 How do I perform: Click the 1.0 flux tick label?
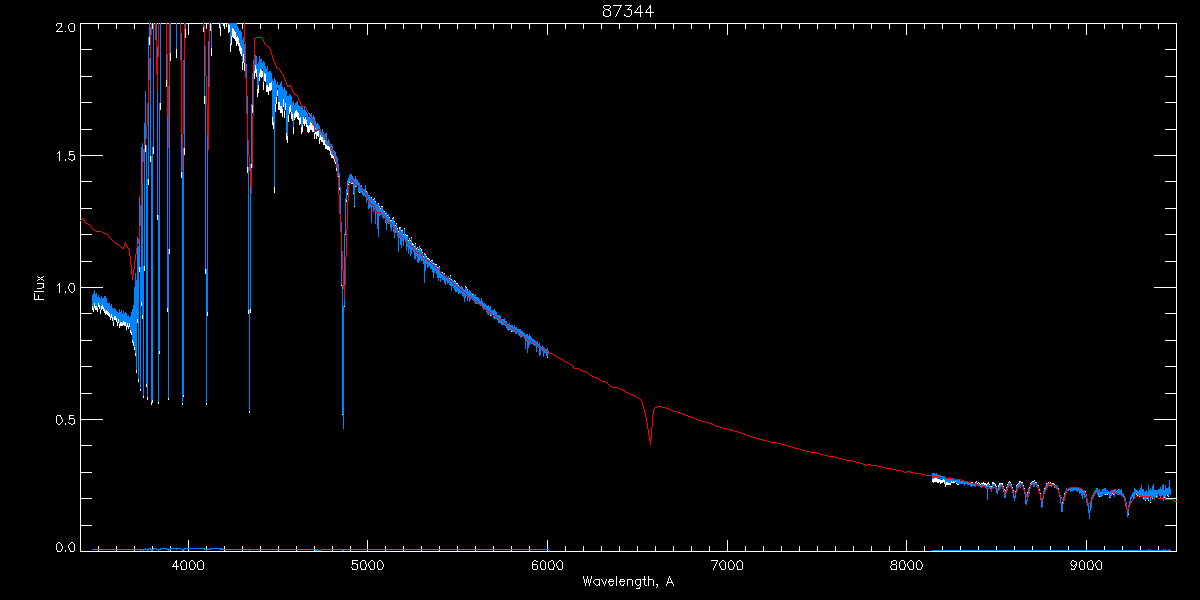click(65, 289)
